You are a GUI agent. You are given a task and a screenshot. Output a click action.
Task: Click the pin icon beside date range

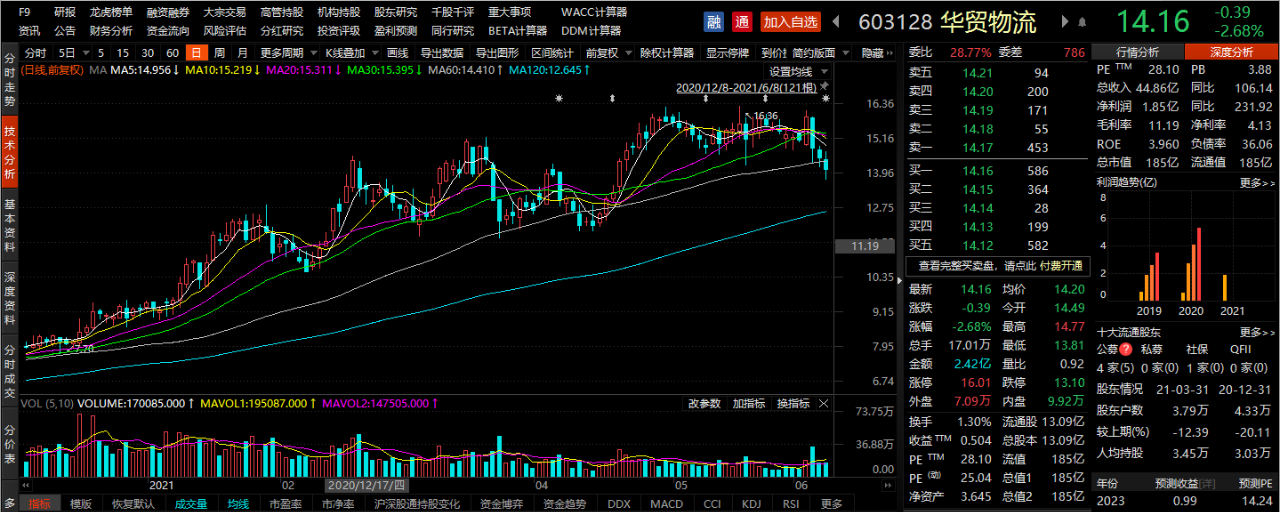point(826,87)
